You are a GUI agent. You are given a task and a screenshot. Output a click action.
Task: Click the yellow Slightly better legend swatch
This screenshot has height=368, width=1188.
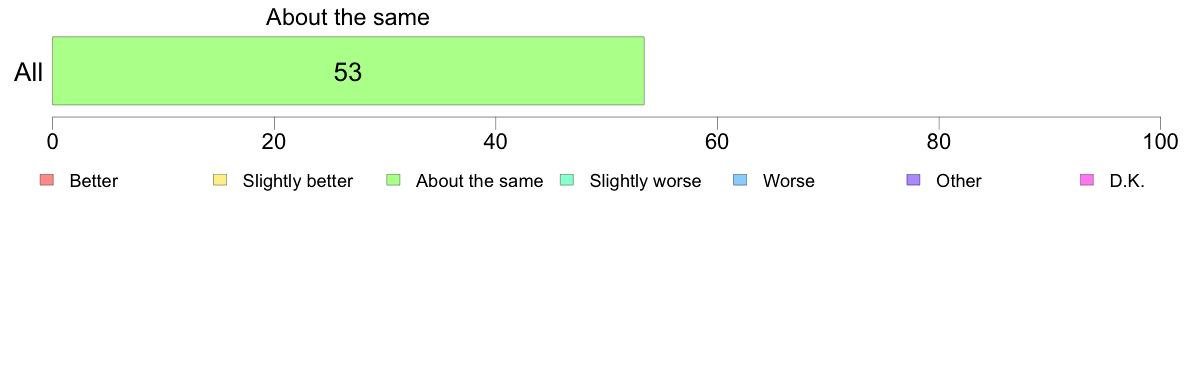220,180
